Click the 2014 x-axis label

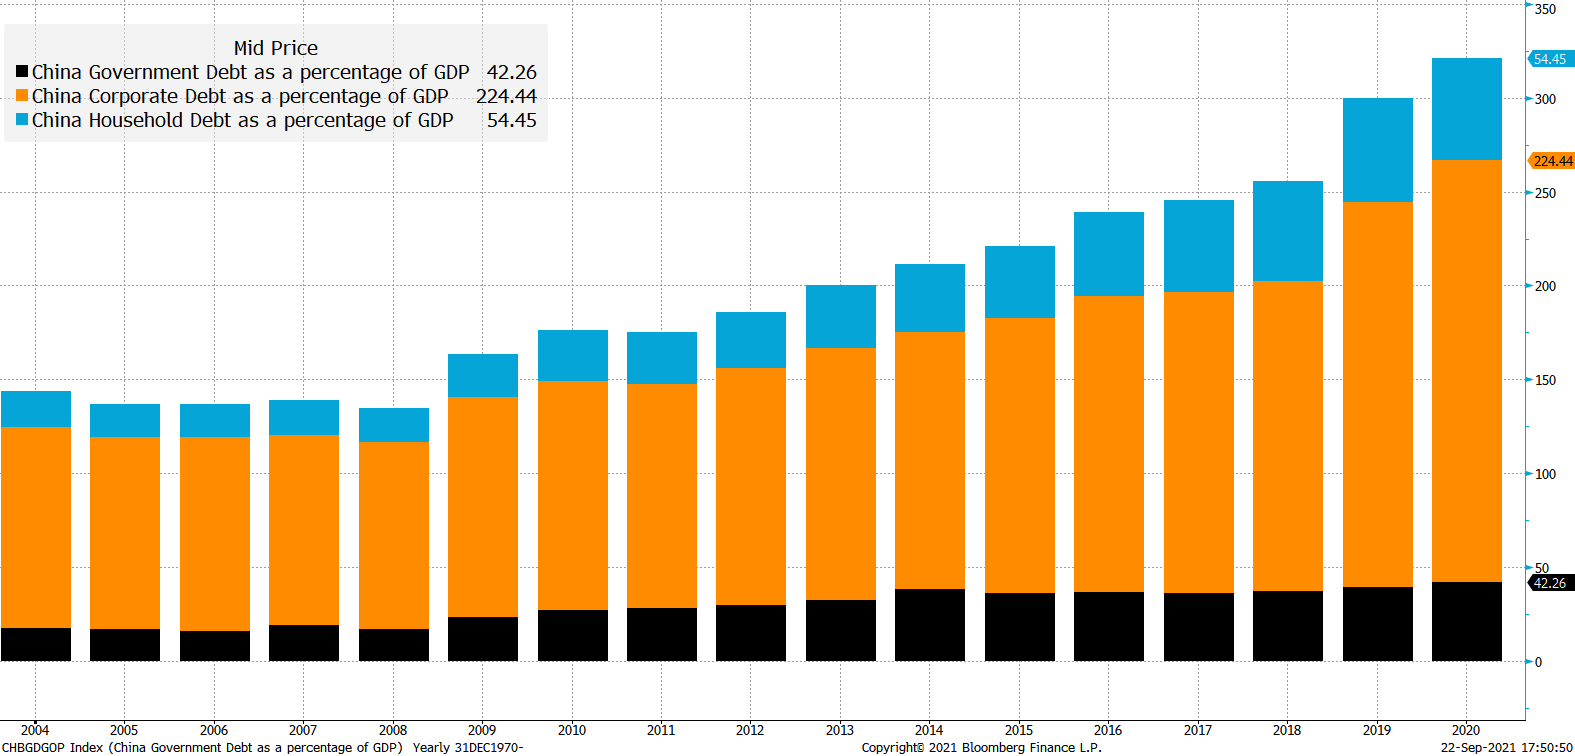click(x=929, y=730)
